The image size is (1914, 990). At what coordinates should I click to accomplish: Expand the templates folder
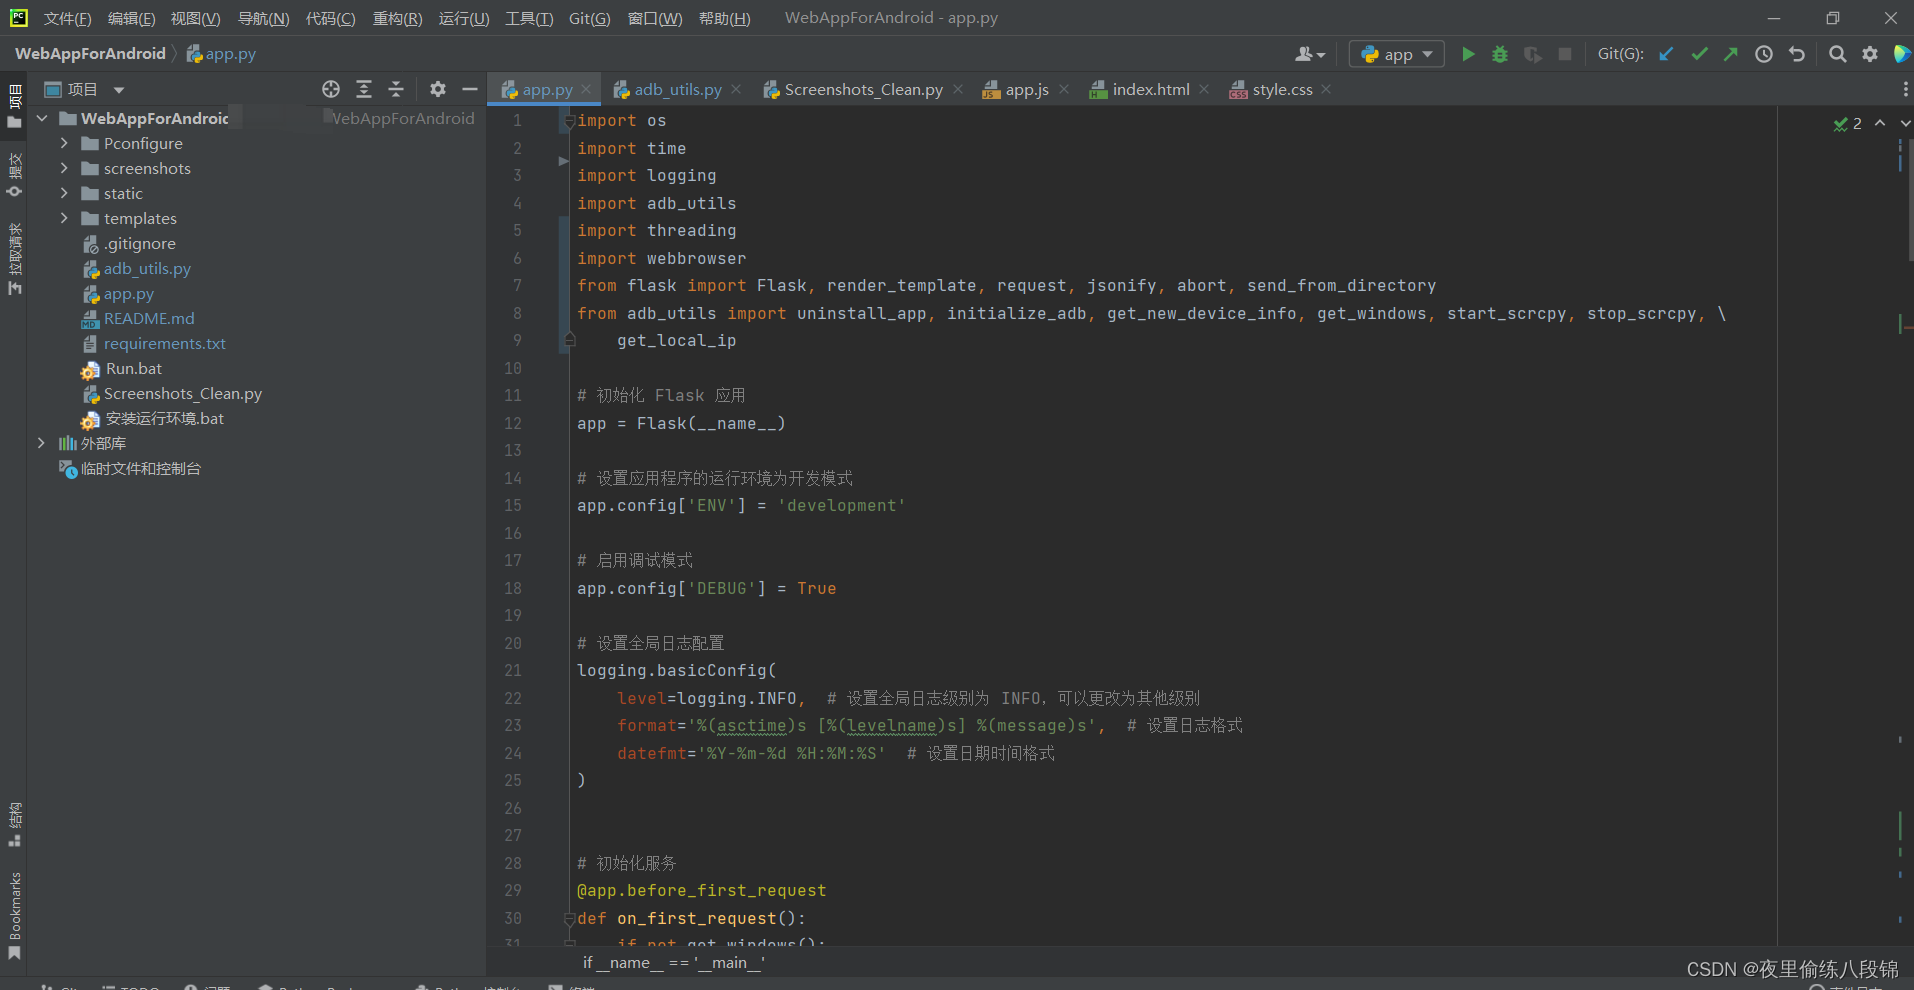point(63,218)
